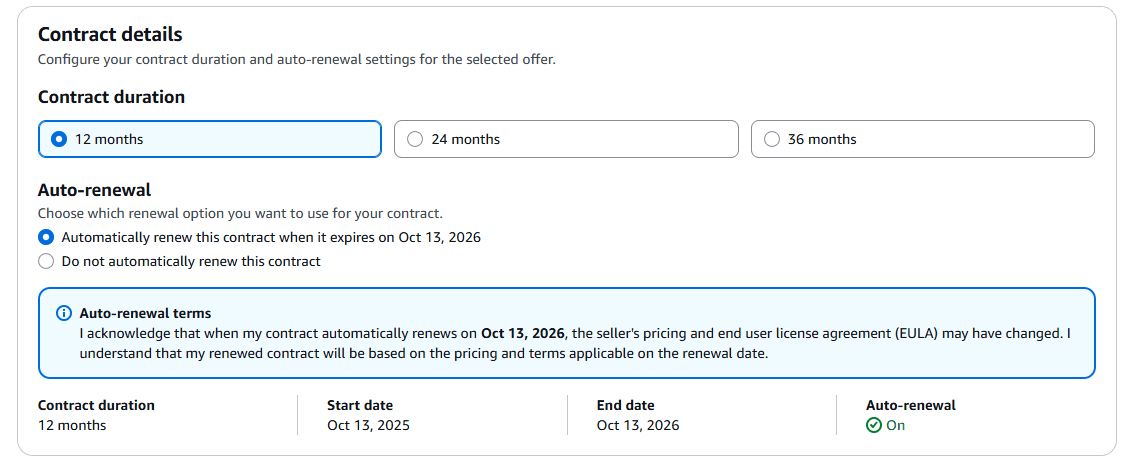Viewport: 1139px width, 460px height.
Task: Click the End date label
Action: 625,405
